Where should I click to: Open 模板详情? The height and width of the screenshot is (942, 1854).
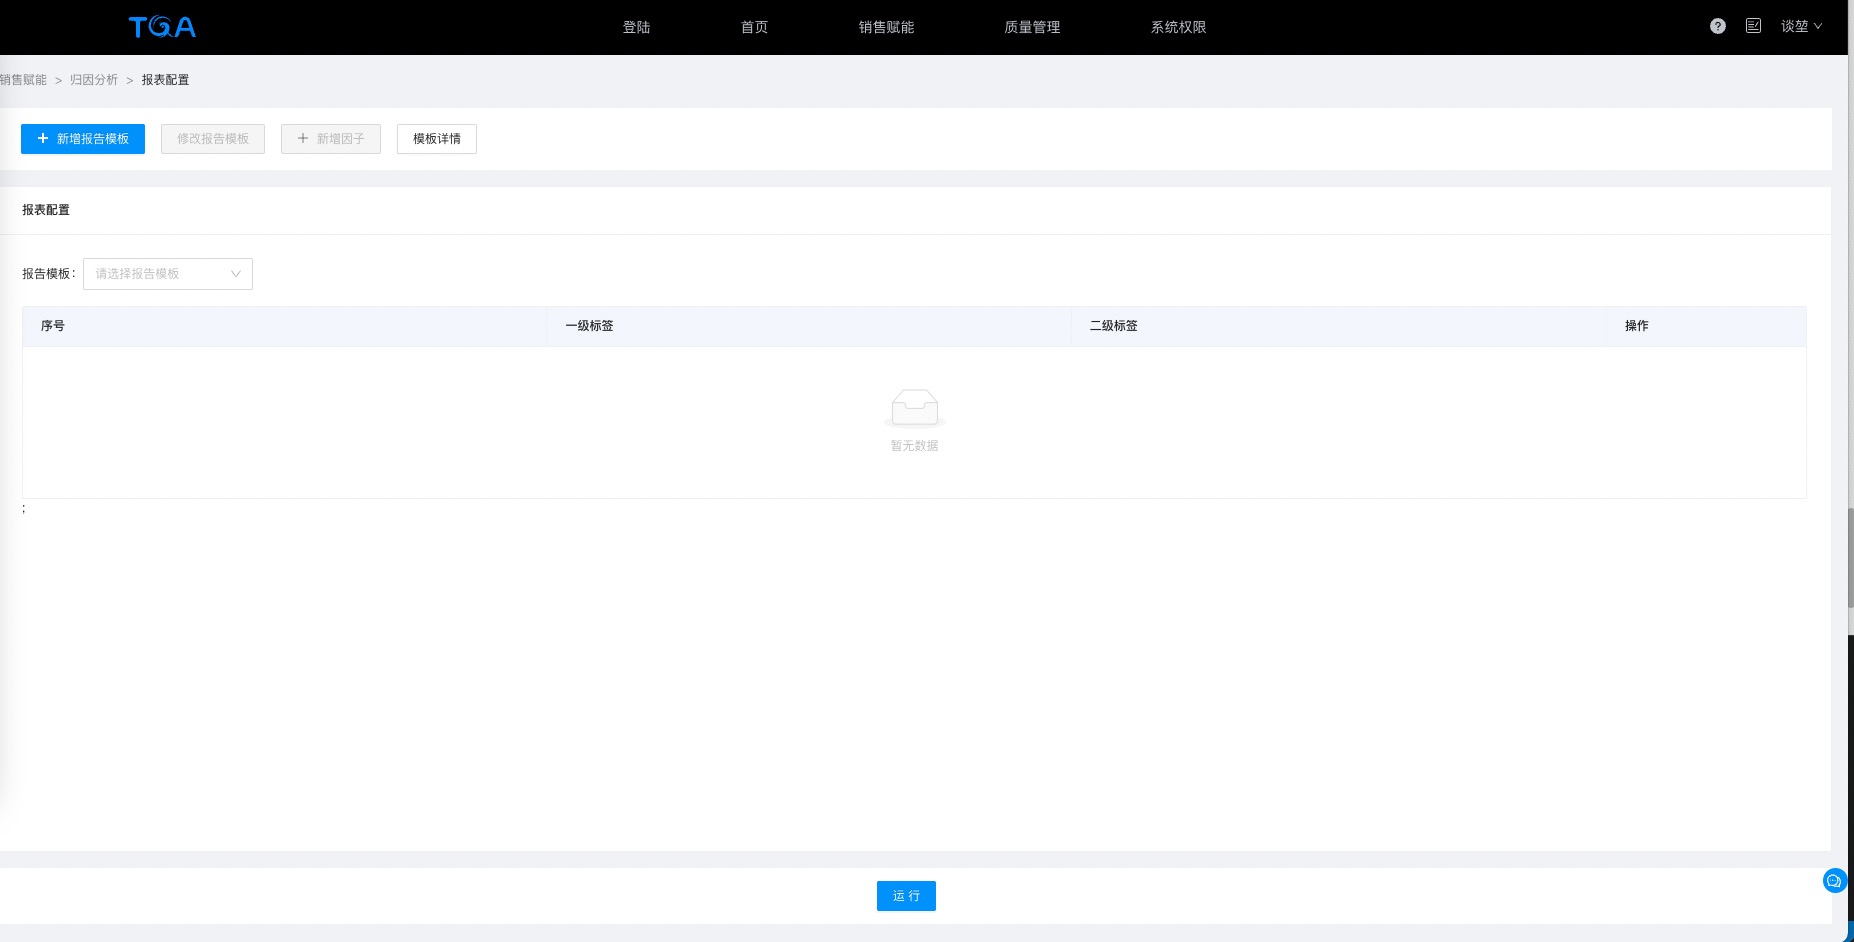(x=437, y=139)
